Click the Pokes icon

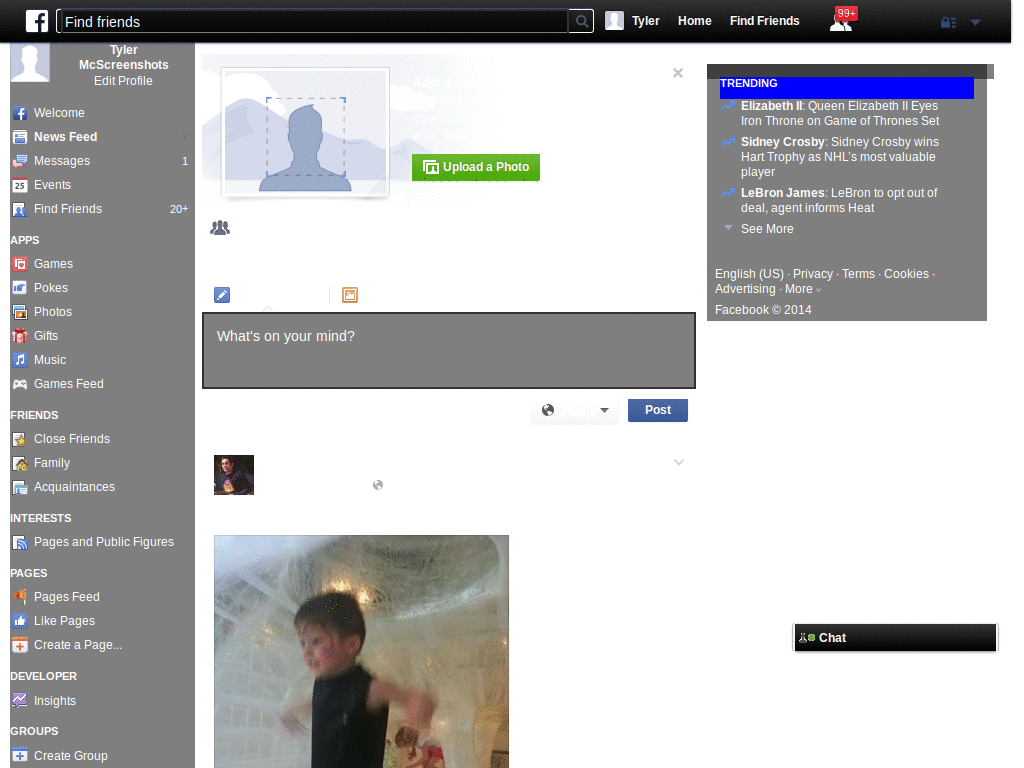coord(20,288)
